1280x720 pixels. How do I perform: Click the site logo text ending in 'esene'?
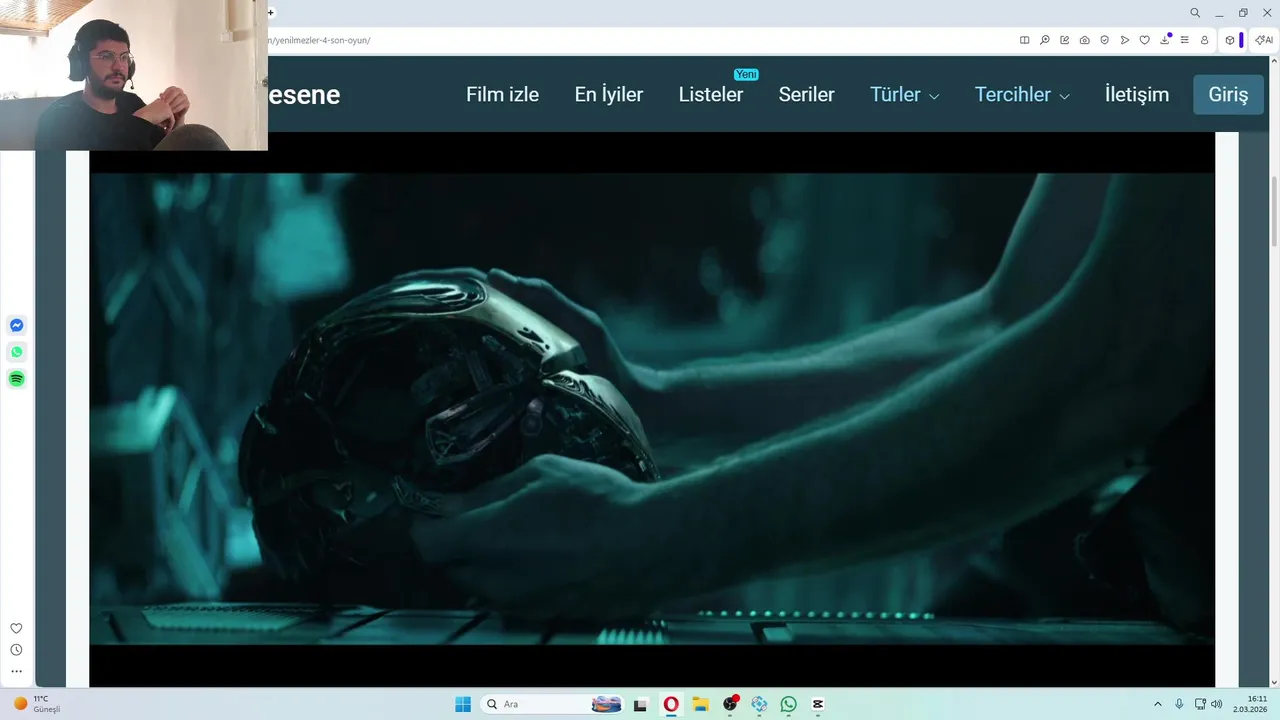point(304,95)
